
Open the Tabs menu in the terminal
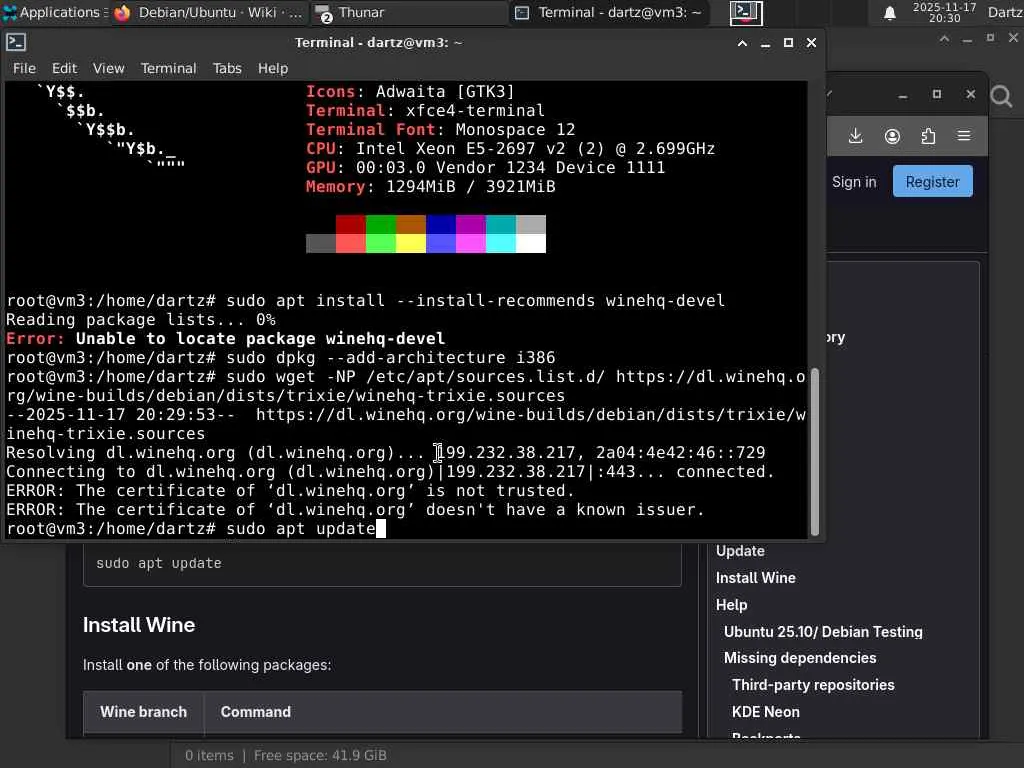pos(227,69)
